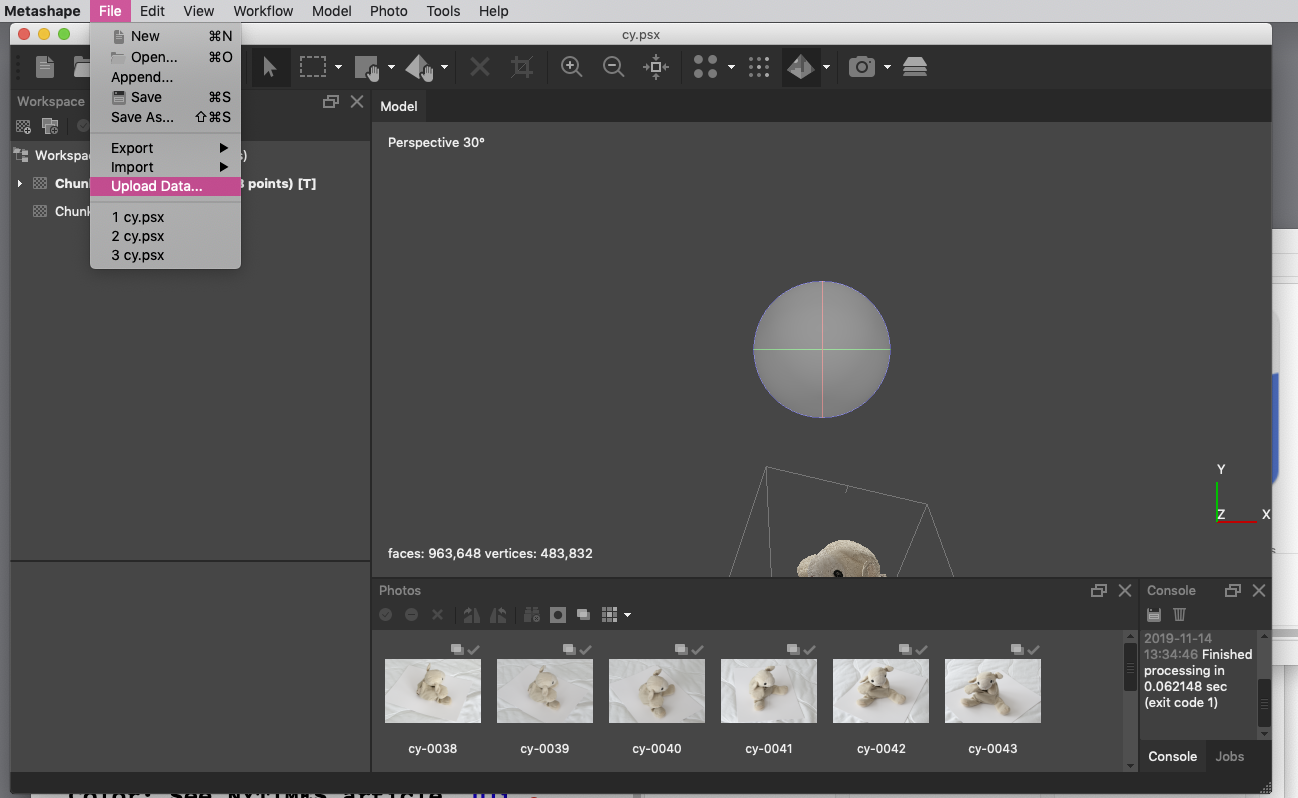Zoom in using magnifier plus icon
The image size is (1298, 798).
pos(571,67)
